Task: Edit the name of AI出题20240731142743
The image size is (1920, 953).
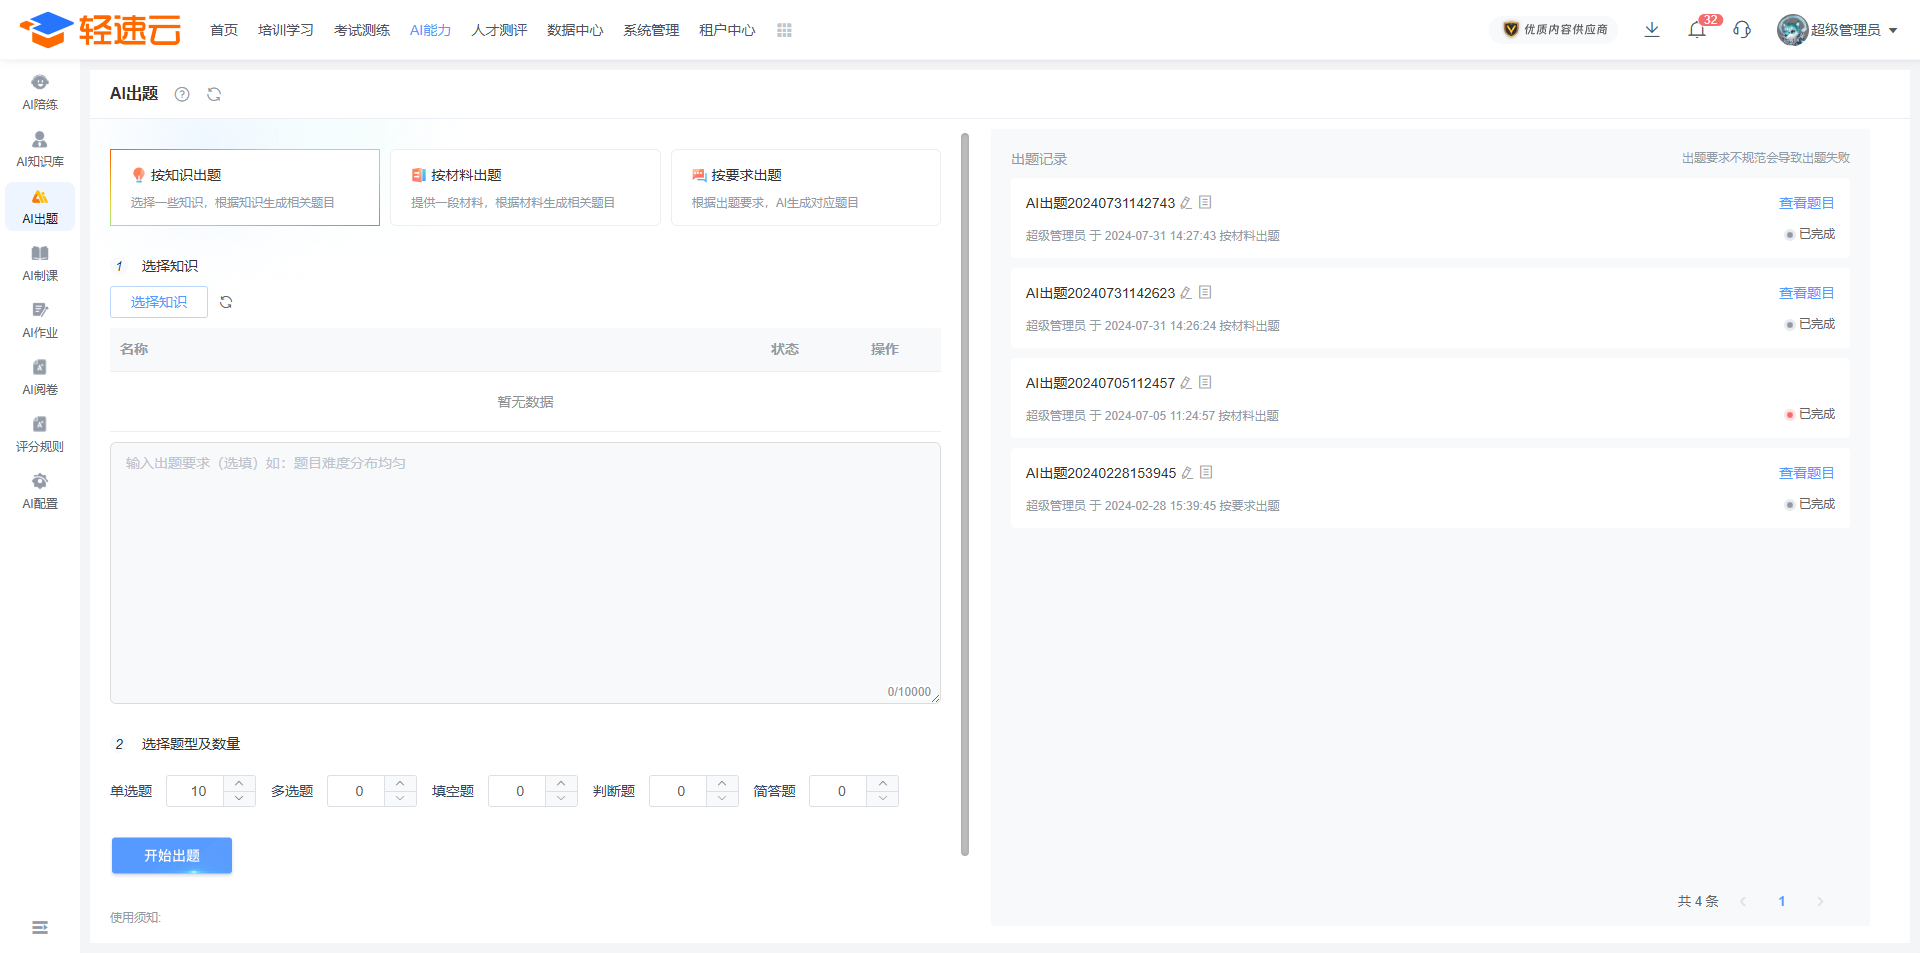Action: pos(1186,203)
